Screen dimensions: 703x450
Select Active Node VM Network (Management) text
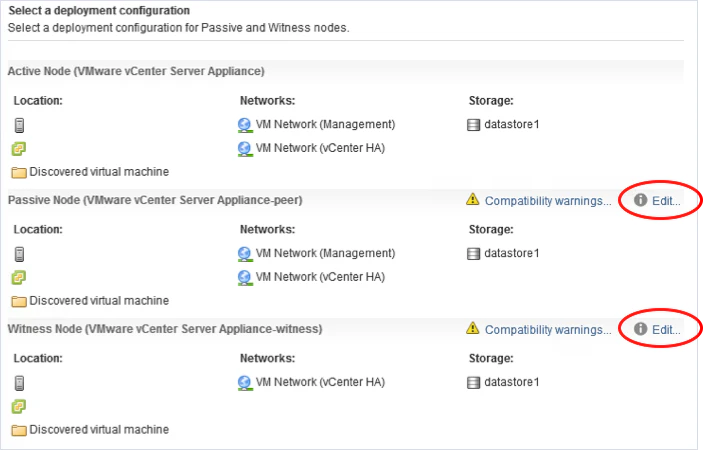point(325,124)
